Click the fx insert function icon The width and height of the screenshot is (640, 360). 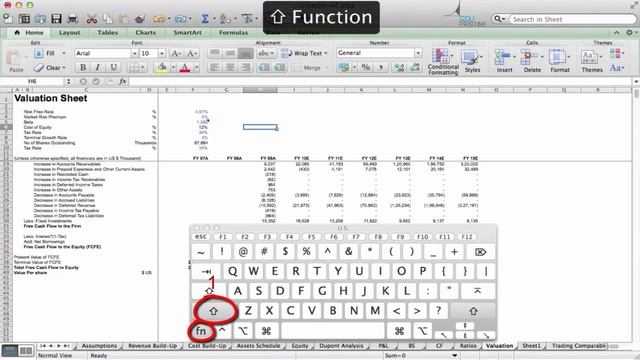122,81
